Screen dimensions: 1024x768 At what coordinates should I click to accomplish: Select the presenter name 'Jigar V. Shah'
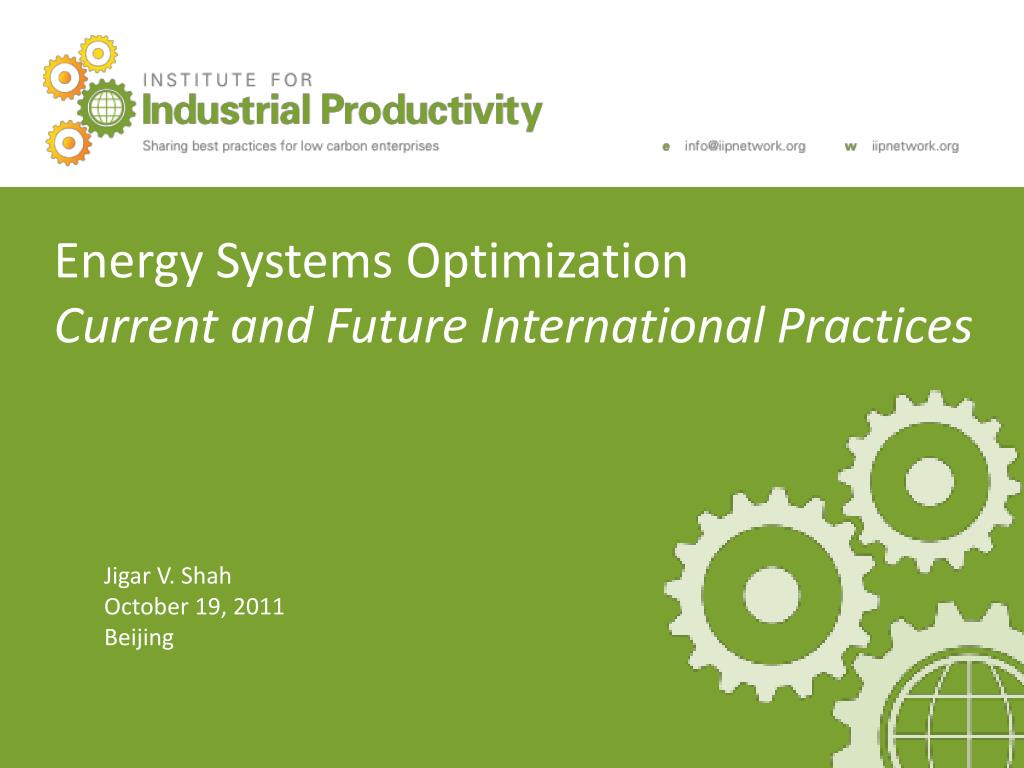(167, 575)
